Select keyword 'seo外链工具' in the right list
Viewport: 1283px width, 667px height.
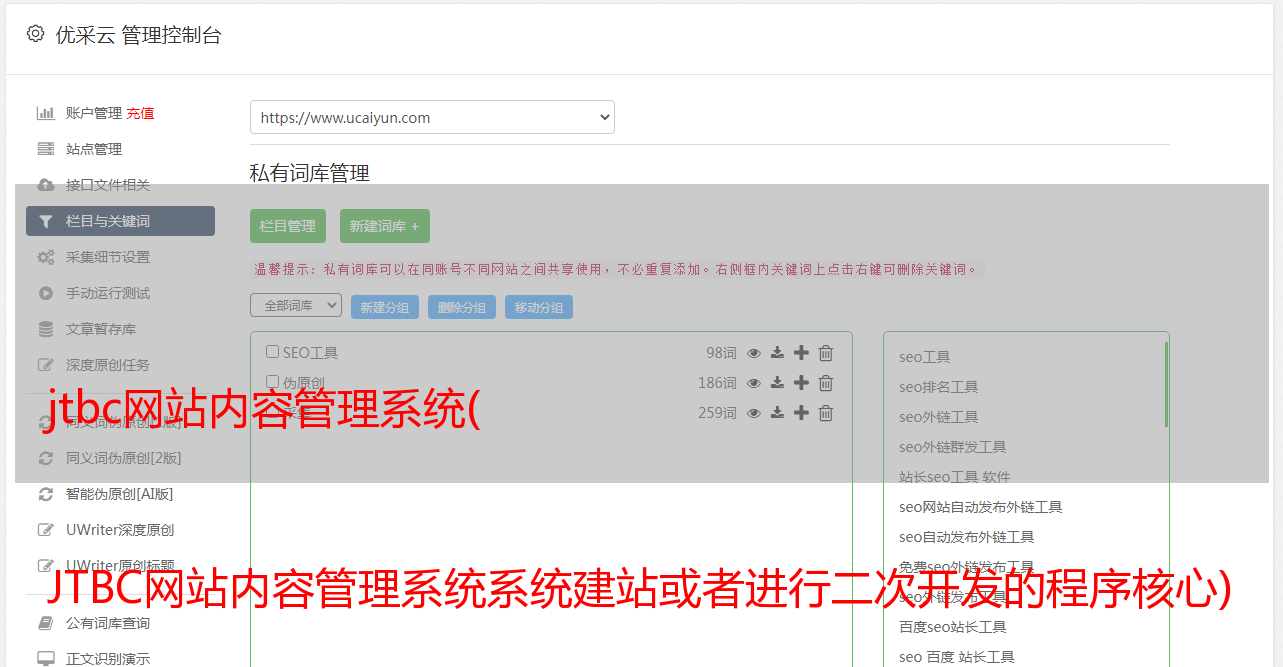point(938,417)
